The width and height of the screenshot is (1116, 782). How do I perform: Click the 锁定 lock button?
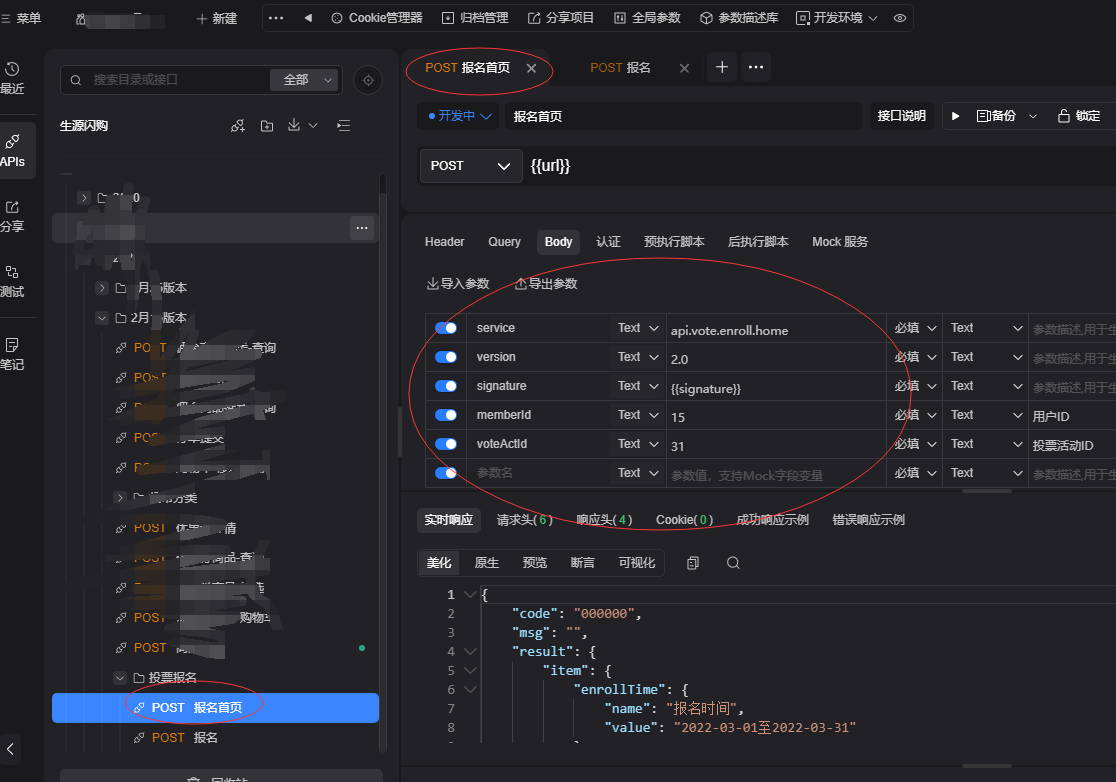pyautogui.click(x=1079, y=116)
